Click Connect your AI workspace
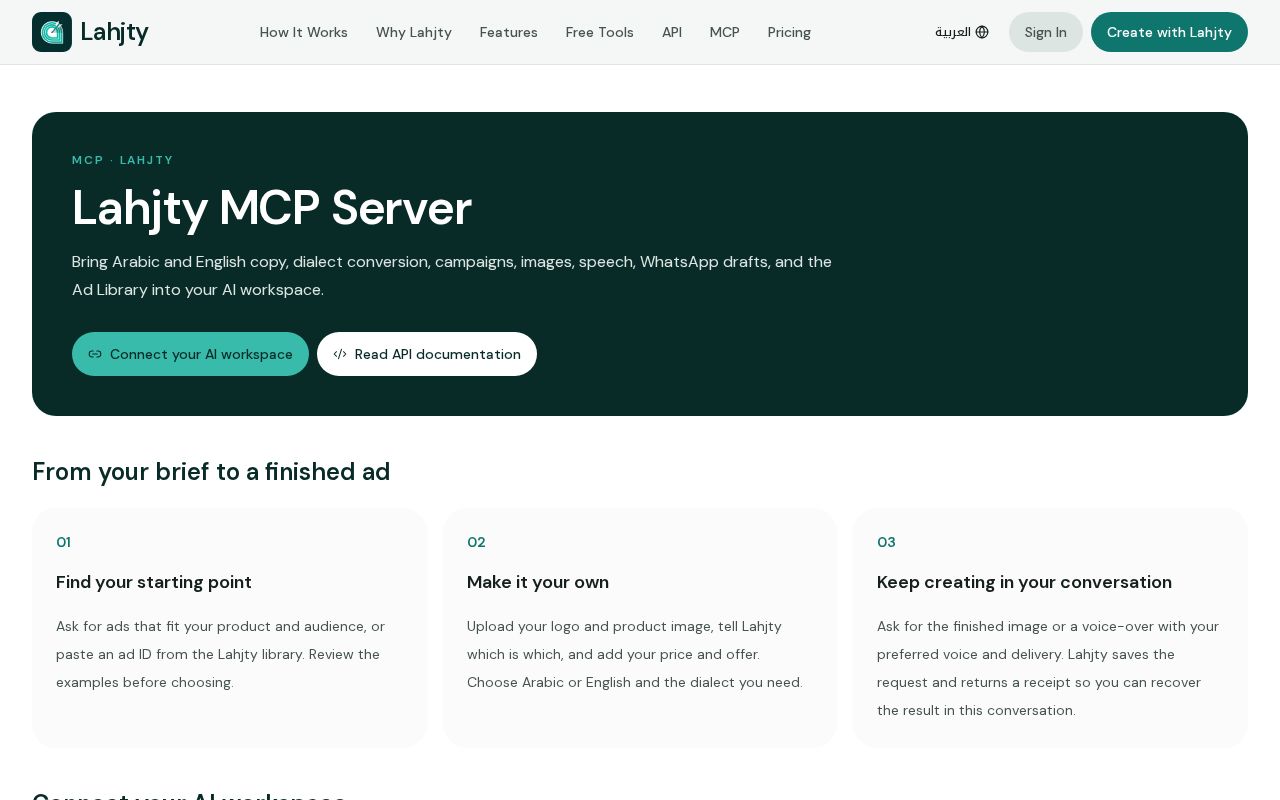The height and width of the screenshot is (800, 1280). pyautogui.click(x=190, y=354)
